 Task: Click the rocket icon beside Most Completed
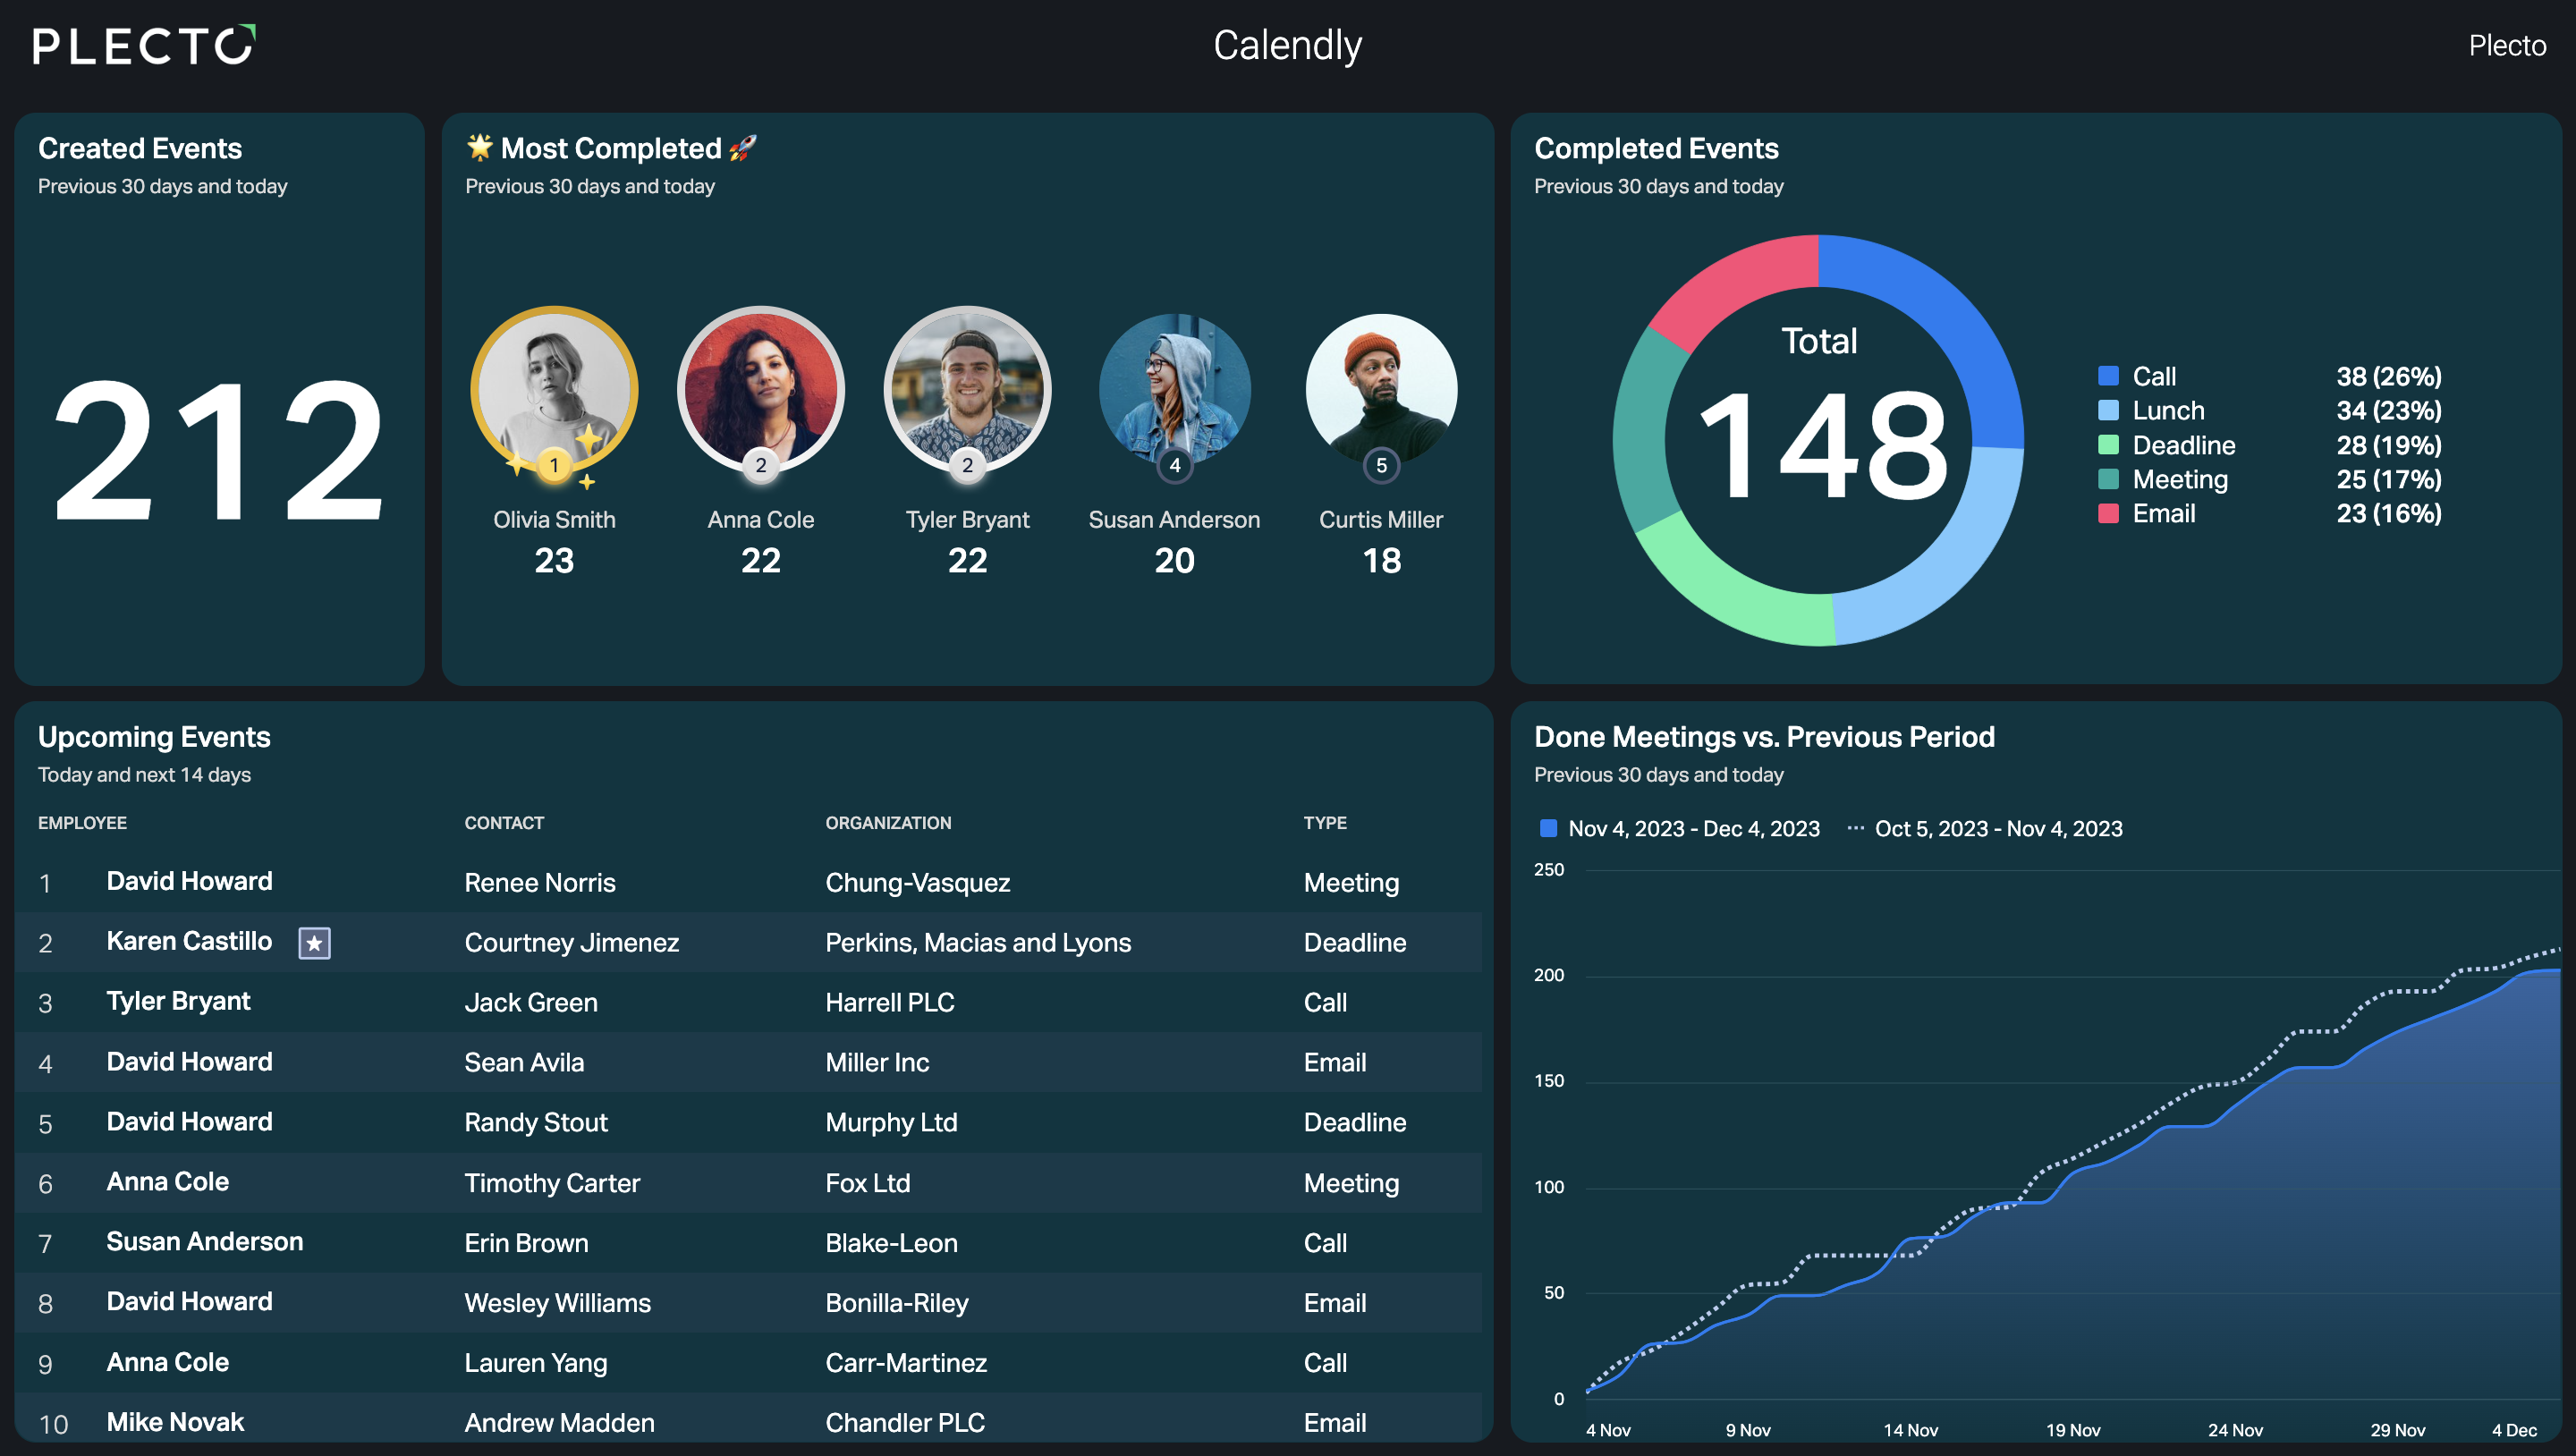743,148
